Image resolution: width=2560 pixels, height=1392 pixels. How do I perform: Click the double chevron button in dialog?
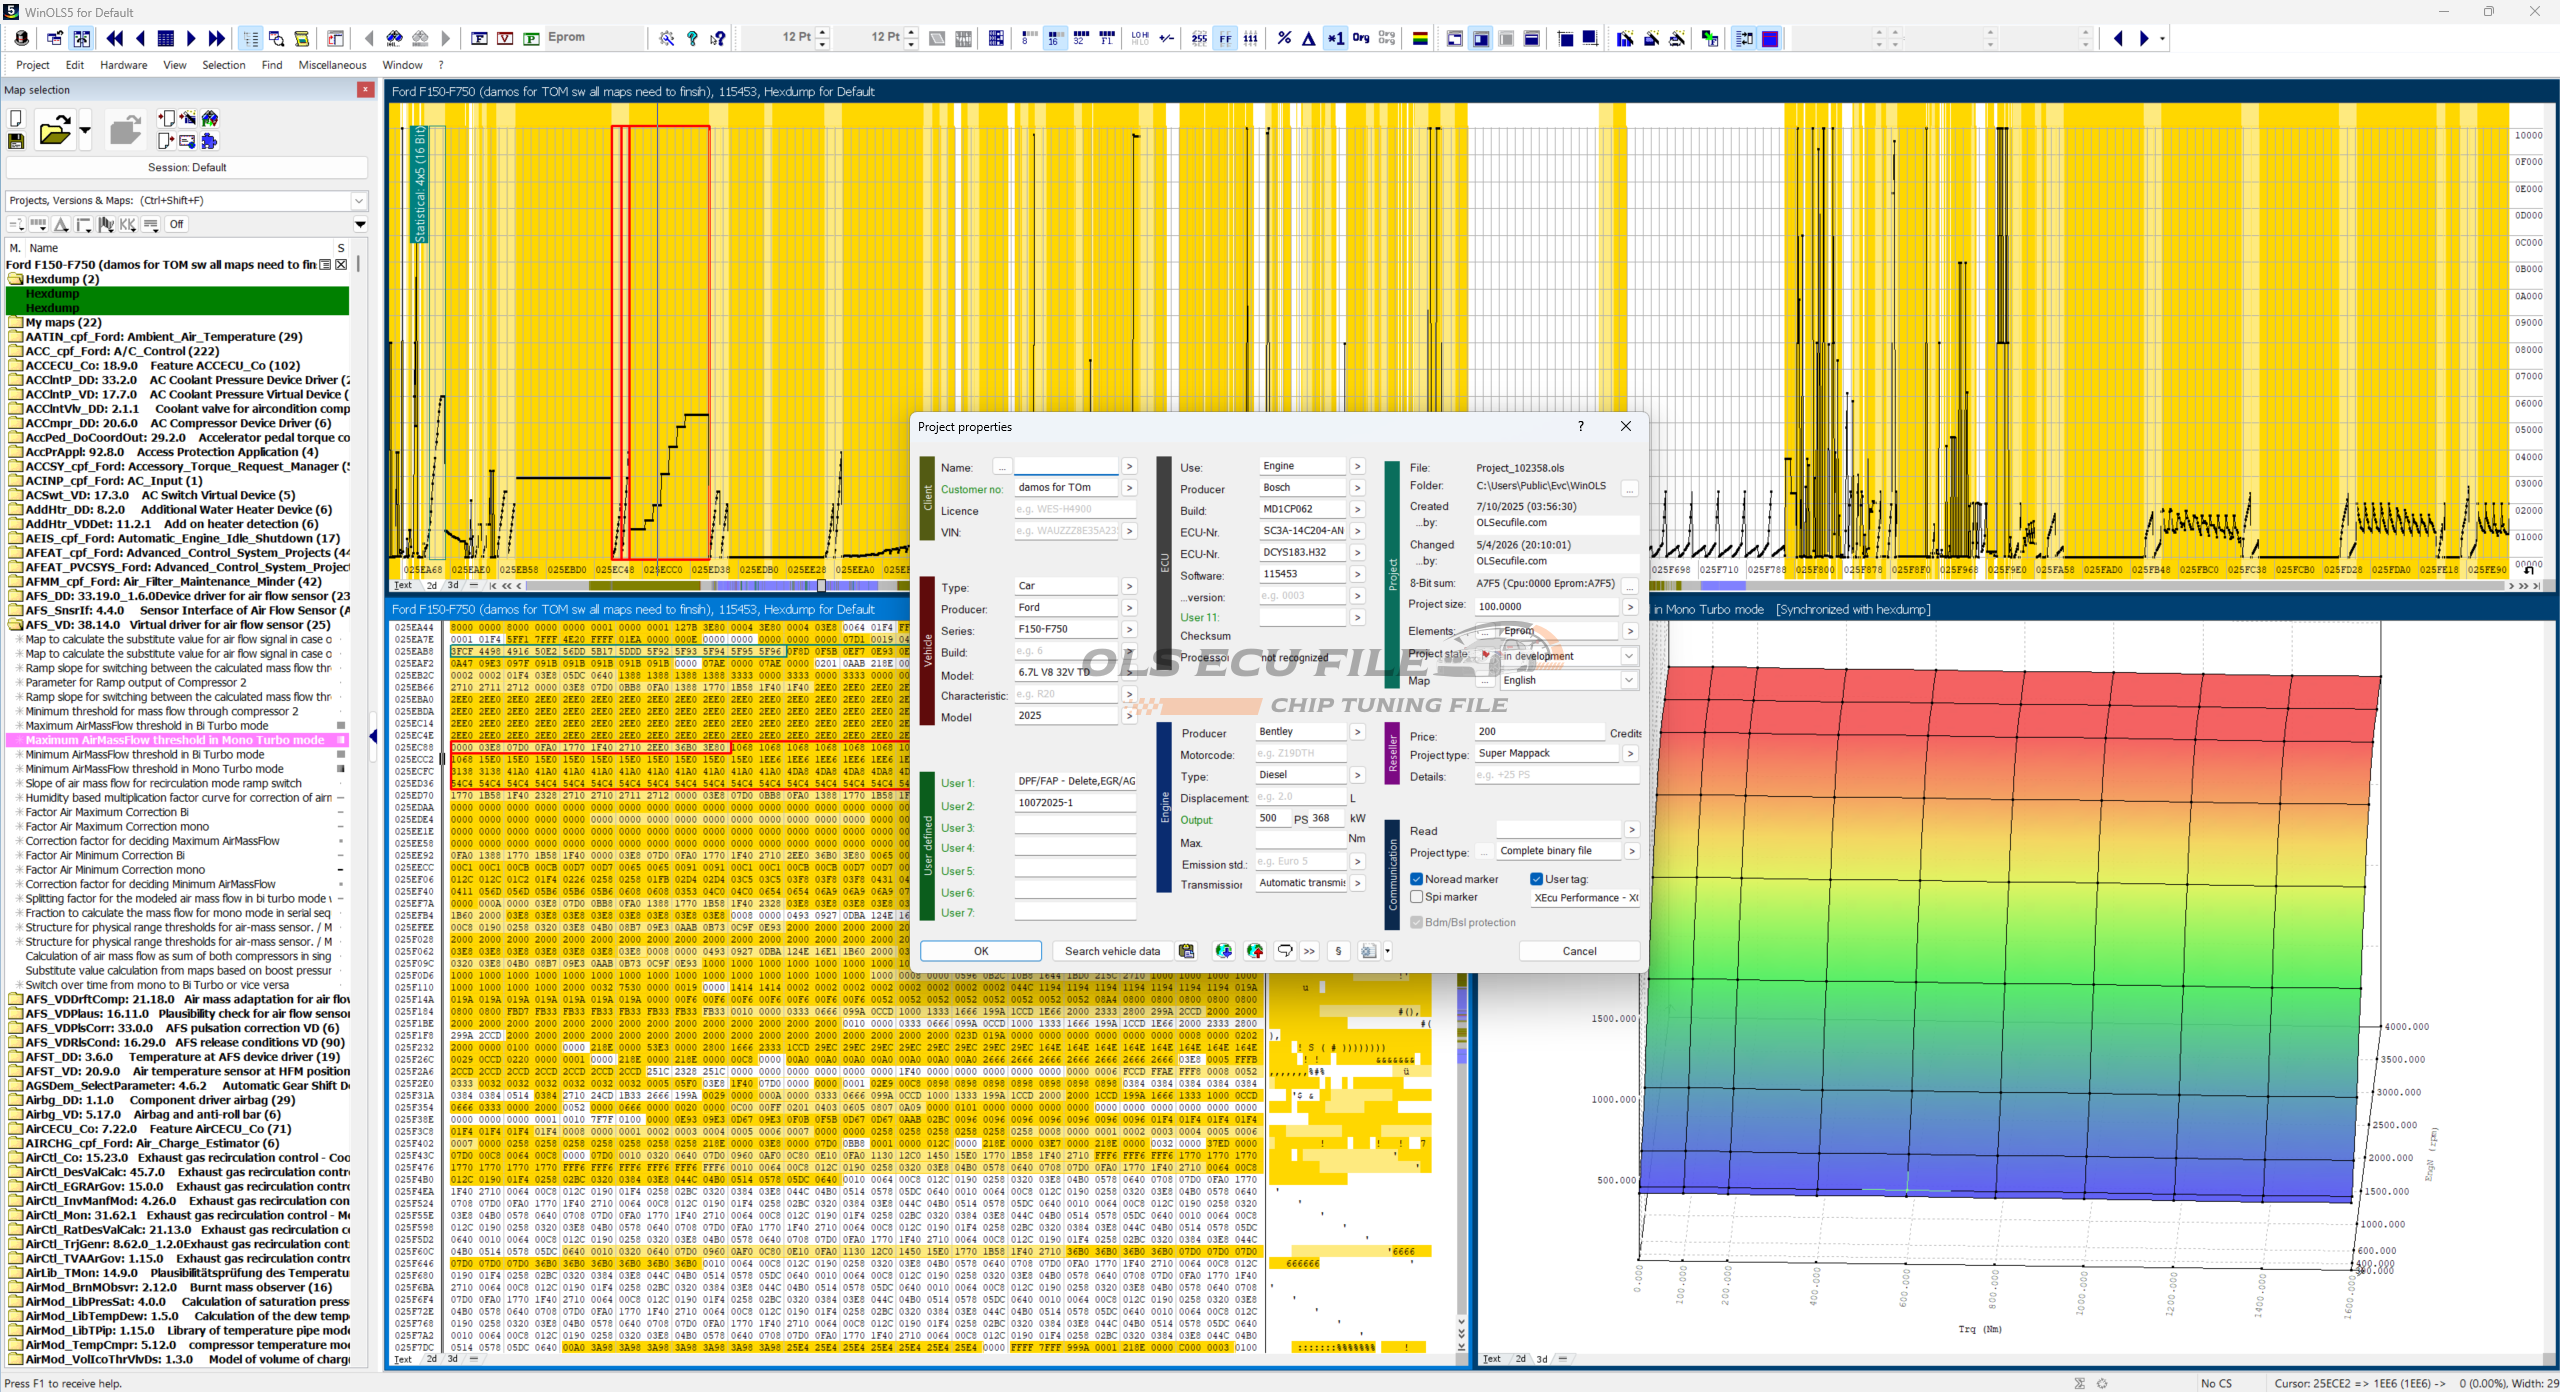coord(1309,951)
